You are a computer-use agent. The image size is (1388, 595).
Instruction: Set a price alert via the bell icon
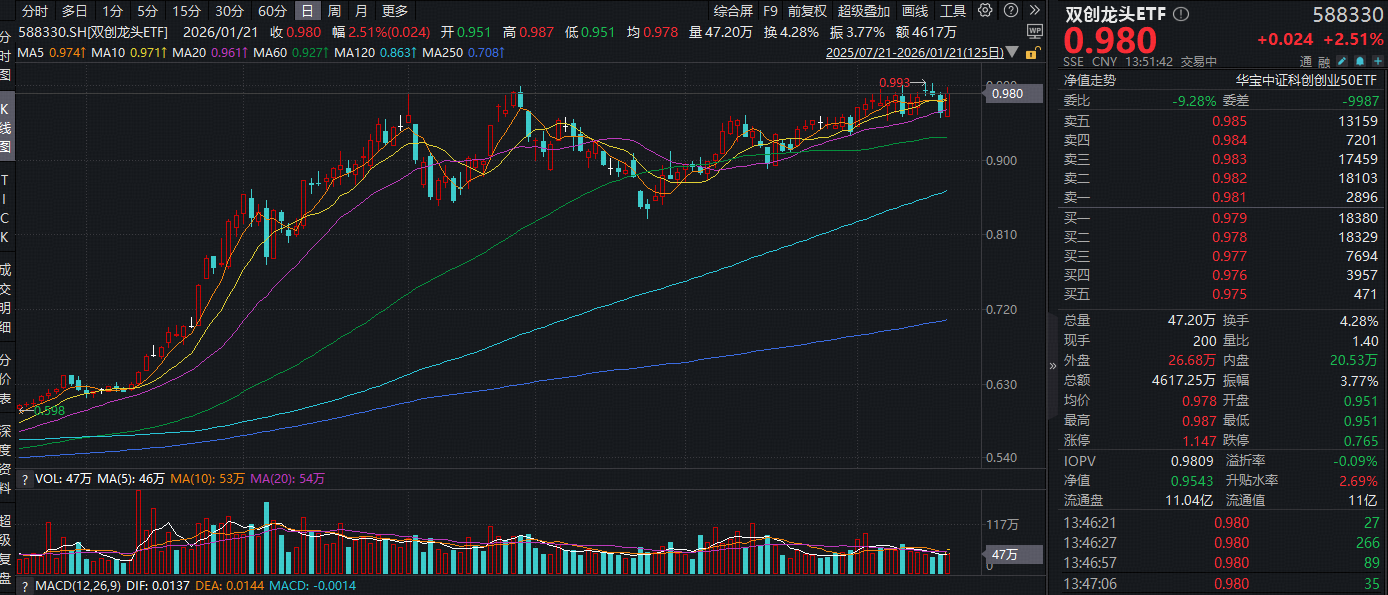(1359, 61)
